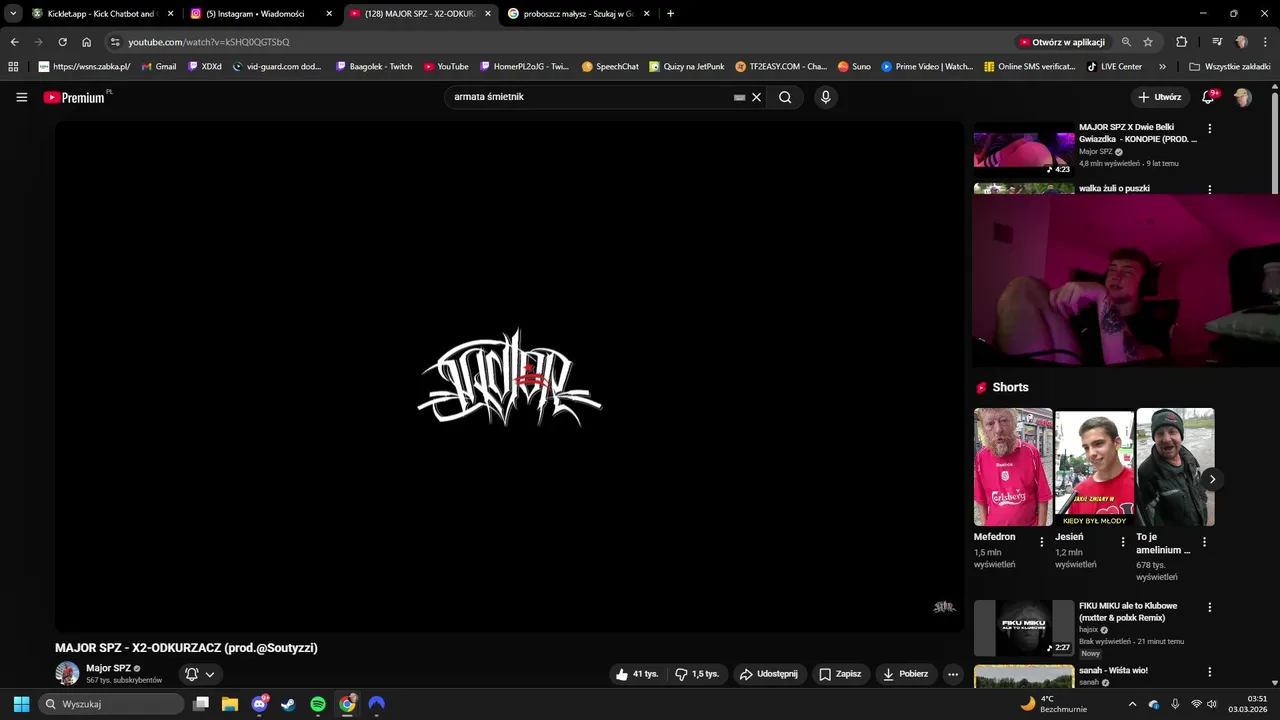Viewport: 1280px width, 720px height.
Task: Click Otwórz w aplikacji button
Action: 1062,42
